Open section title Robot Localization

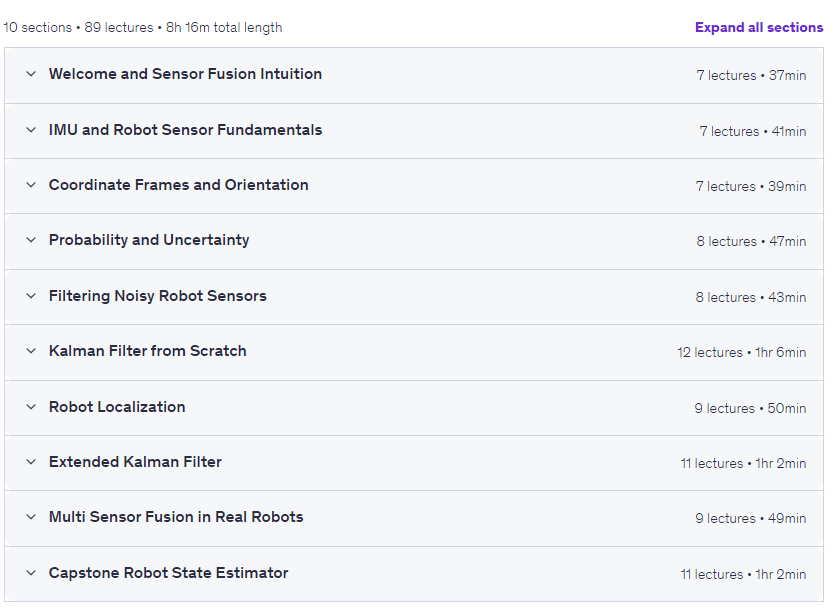[x=117, y=407]
